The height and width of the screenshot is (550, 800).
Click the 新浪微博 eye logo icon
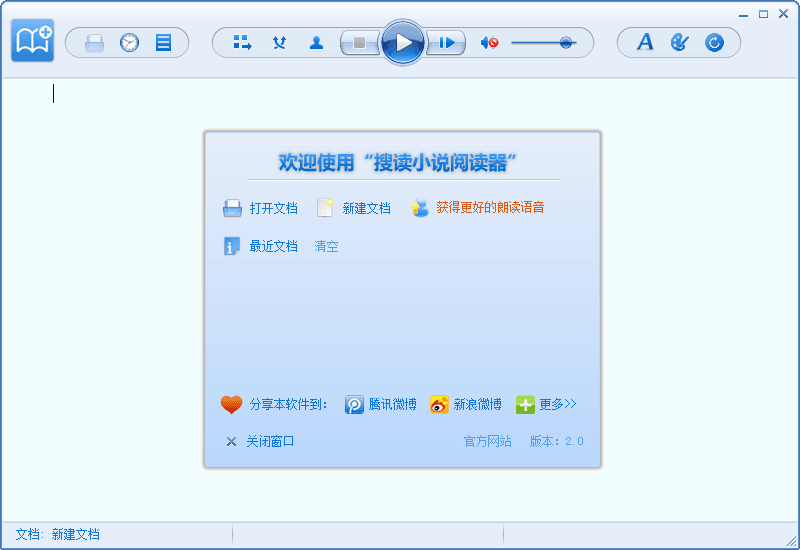439,405
